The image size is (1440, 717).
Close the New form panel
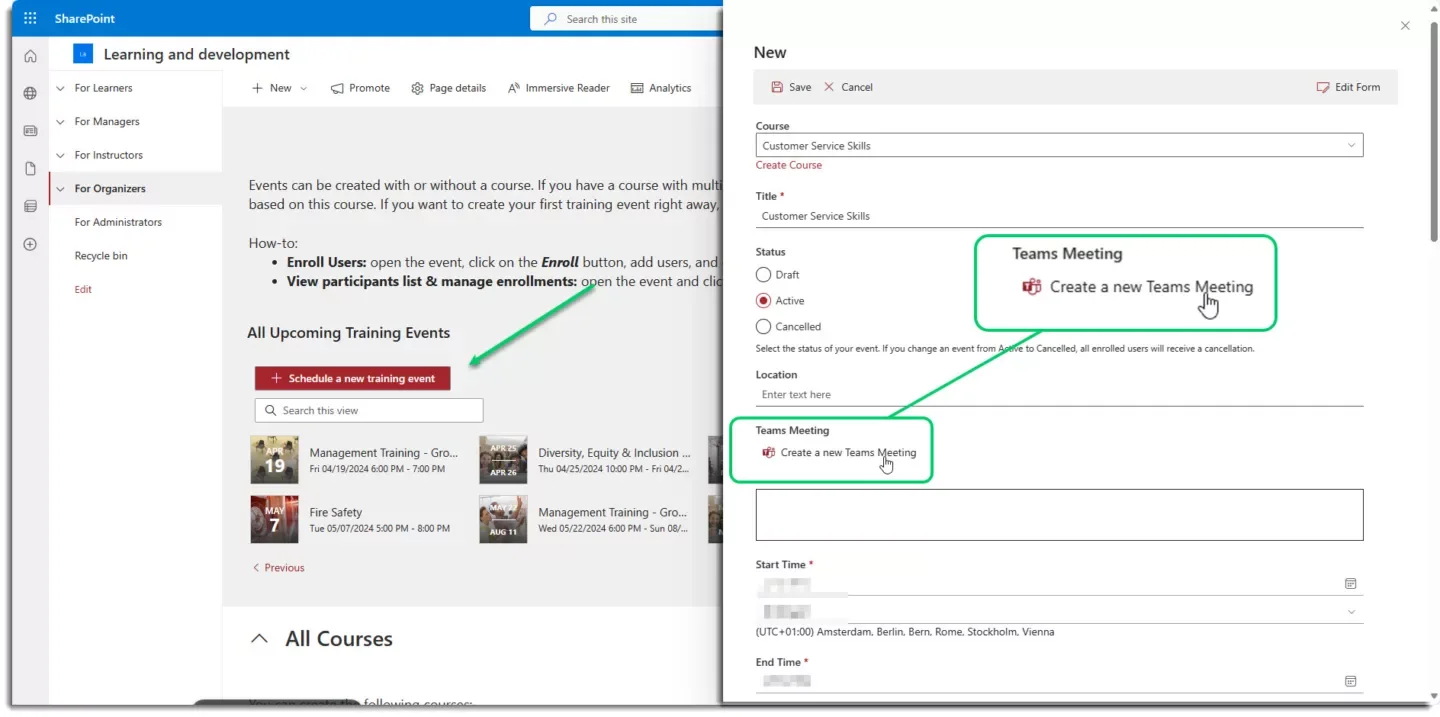pos(1405,26)
